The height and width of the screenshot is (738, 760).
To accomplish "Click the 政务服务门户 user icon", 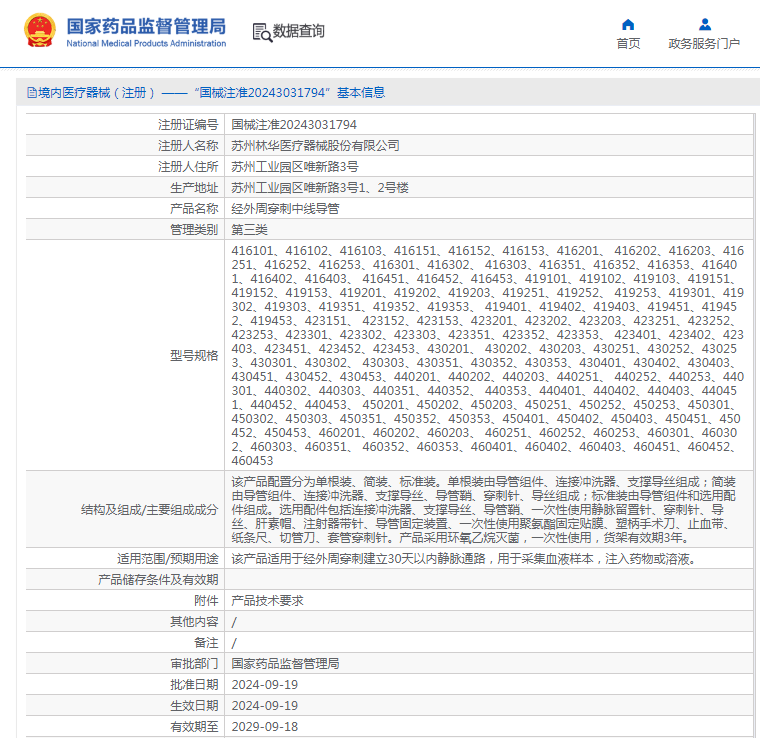I will tap(705, 24).
